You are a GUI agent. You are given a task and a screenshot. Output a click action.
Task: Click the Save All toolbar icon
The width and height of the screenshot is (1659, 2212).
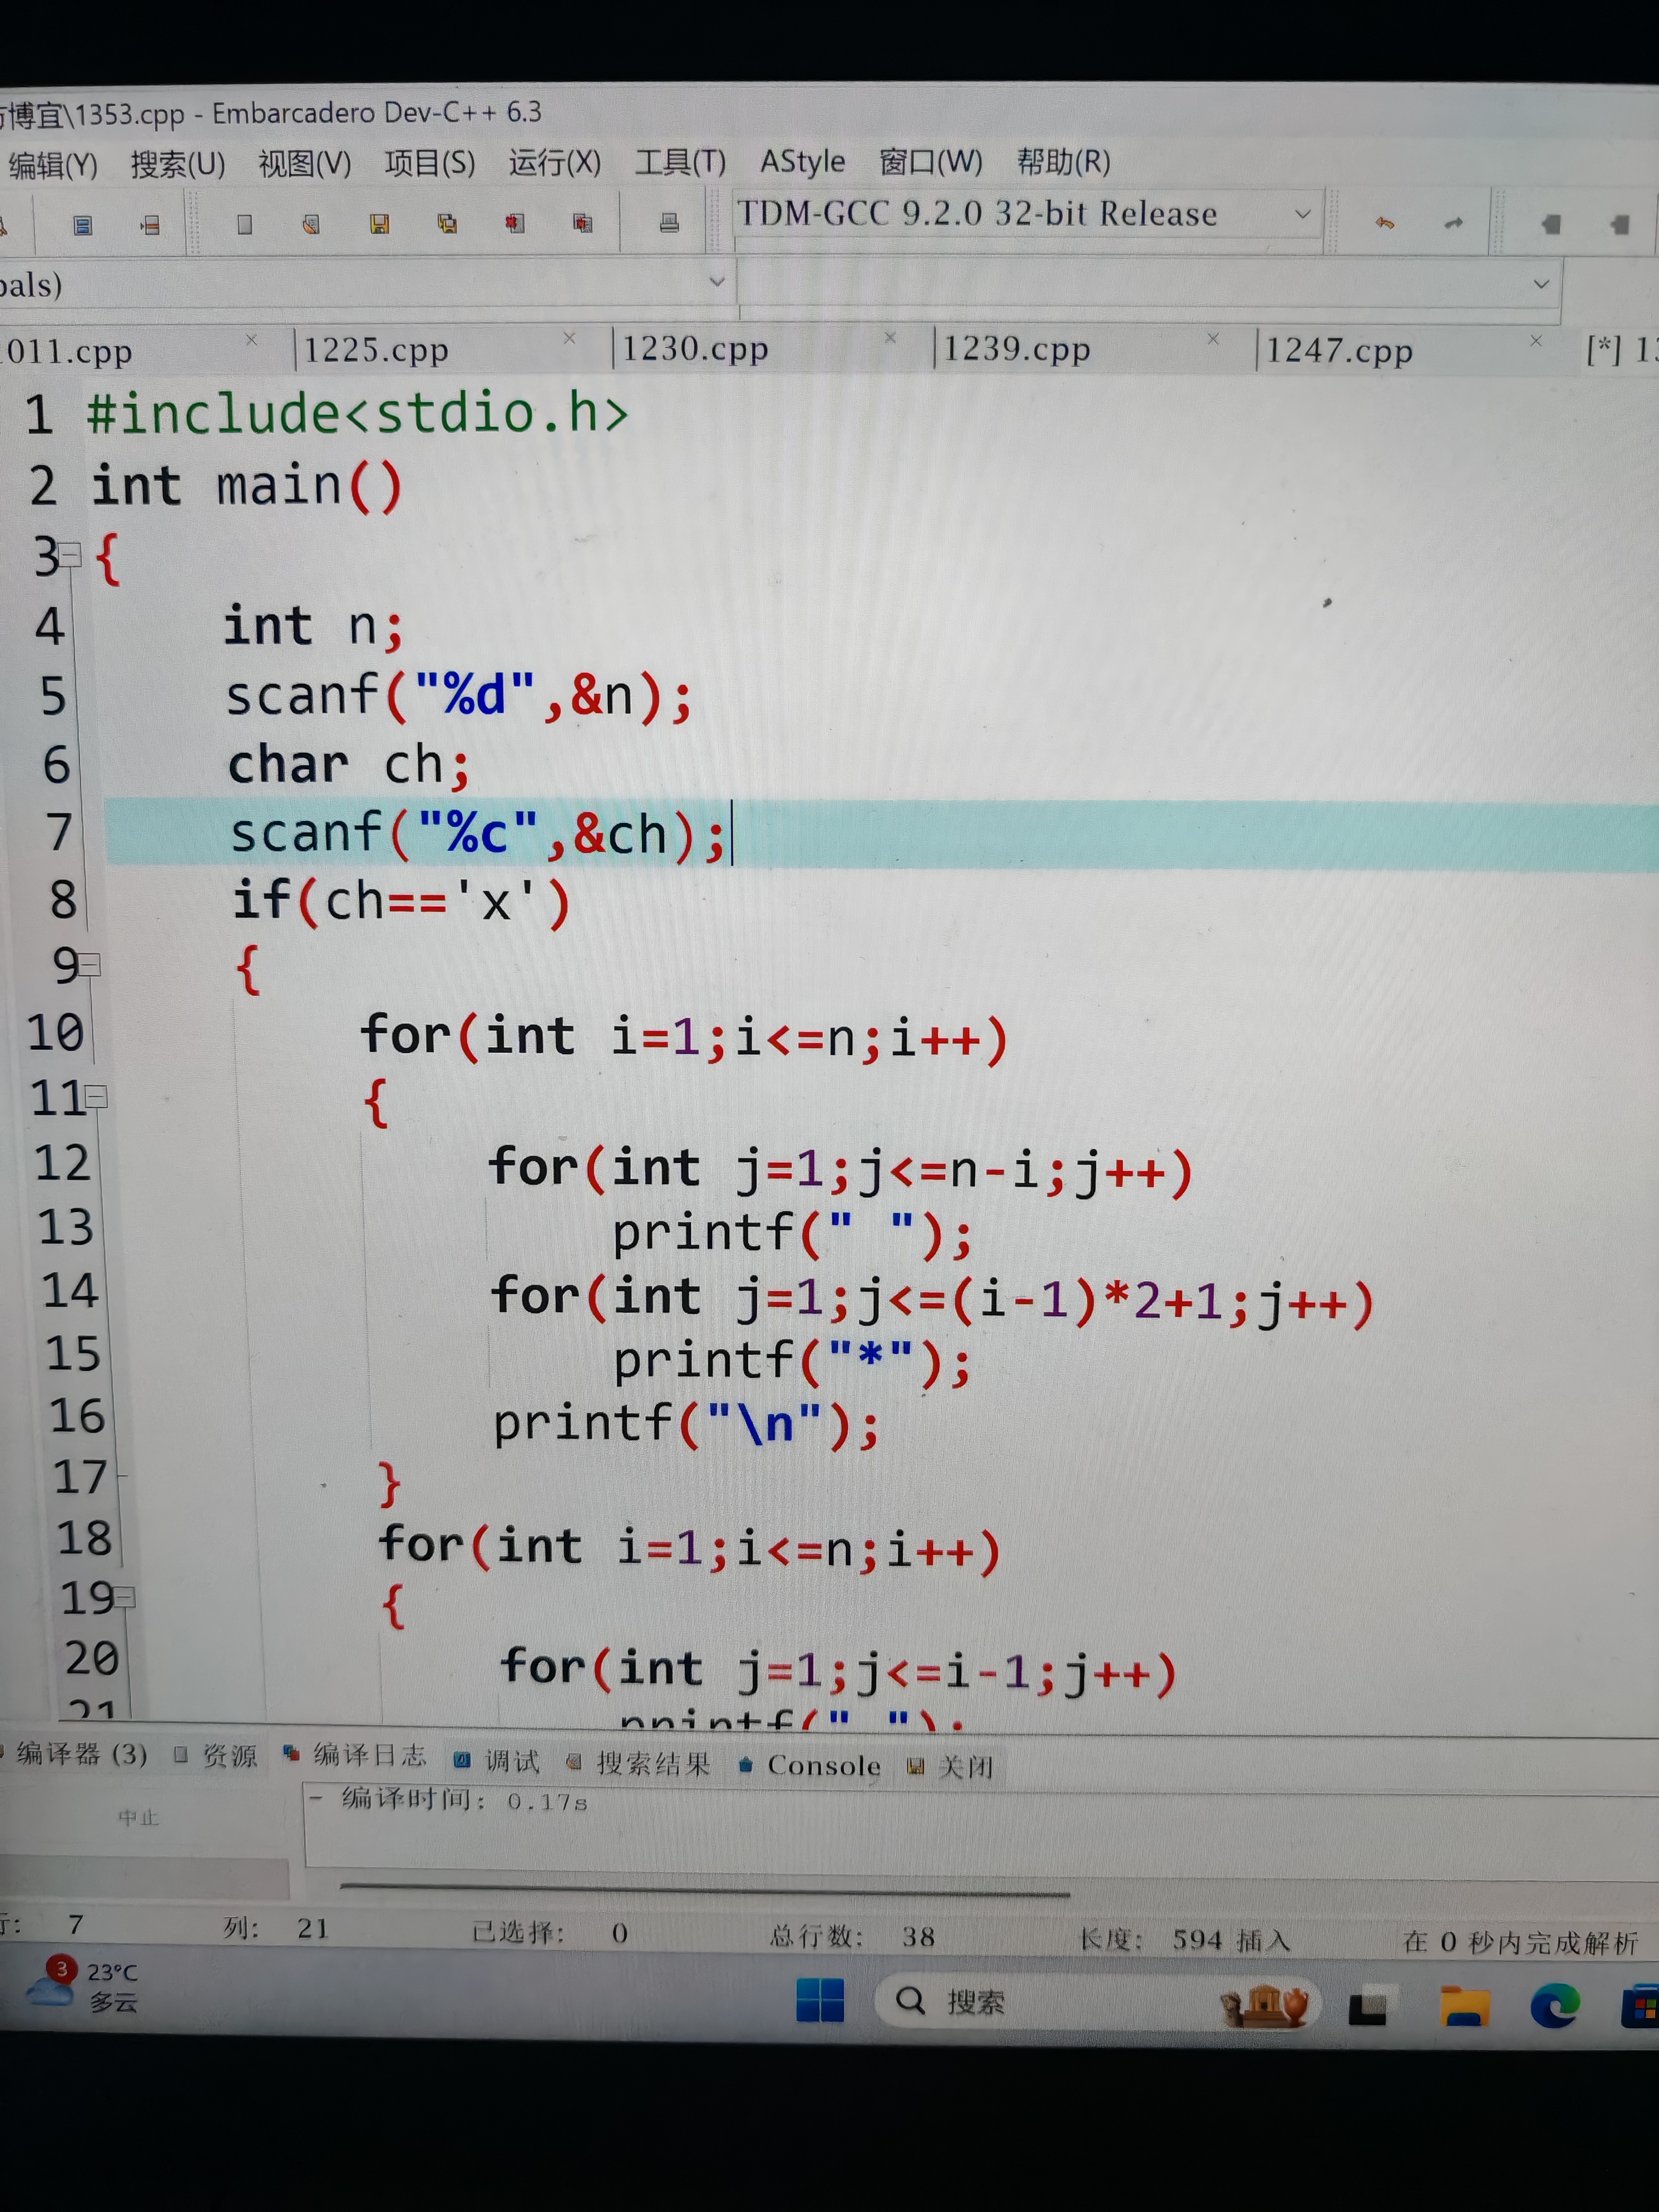tap(447, 224)
